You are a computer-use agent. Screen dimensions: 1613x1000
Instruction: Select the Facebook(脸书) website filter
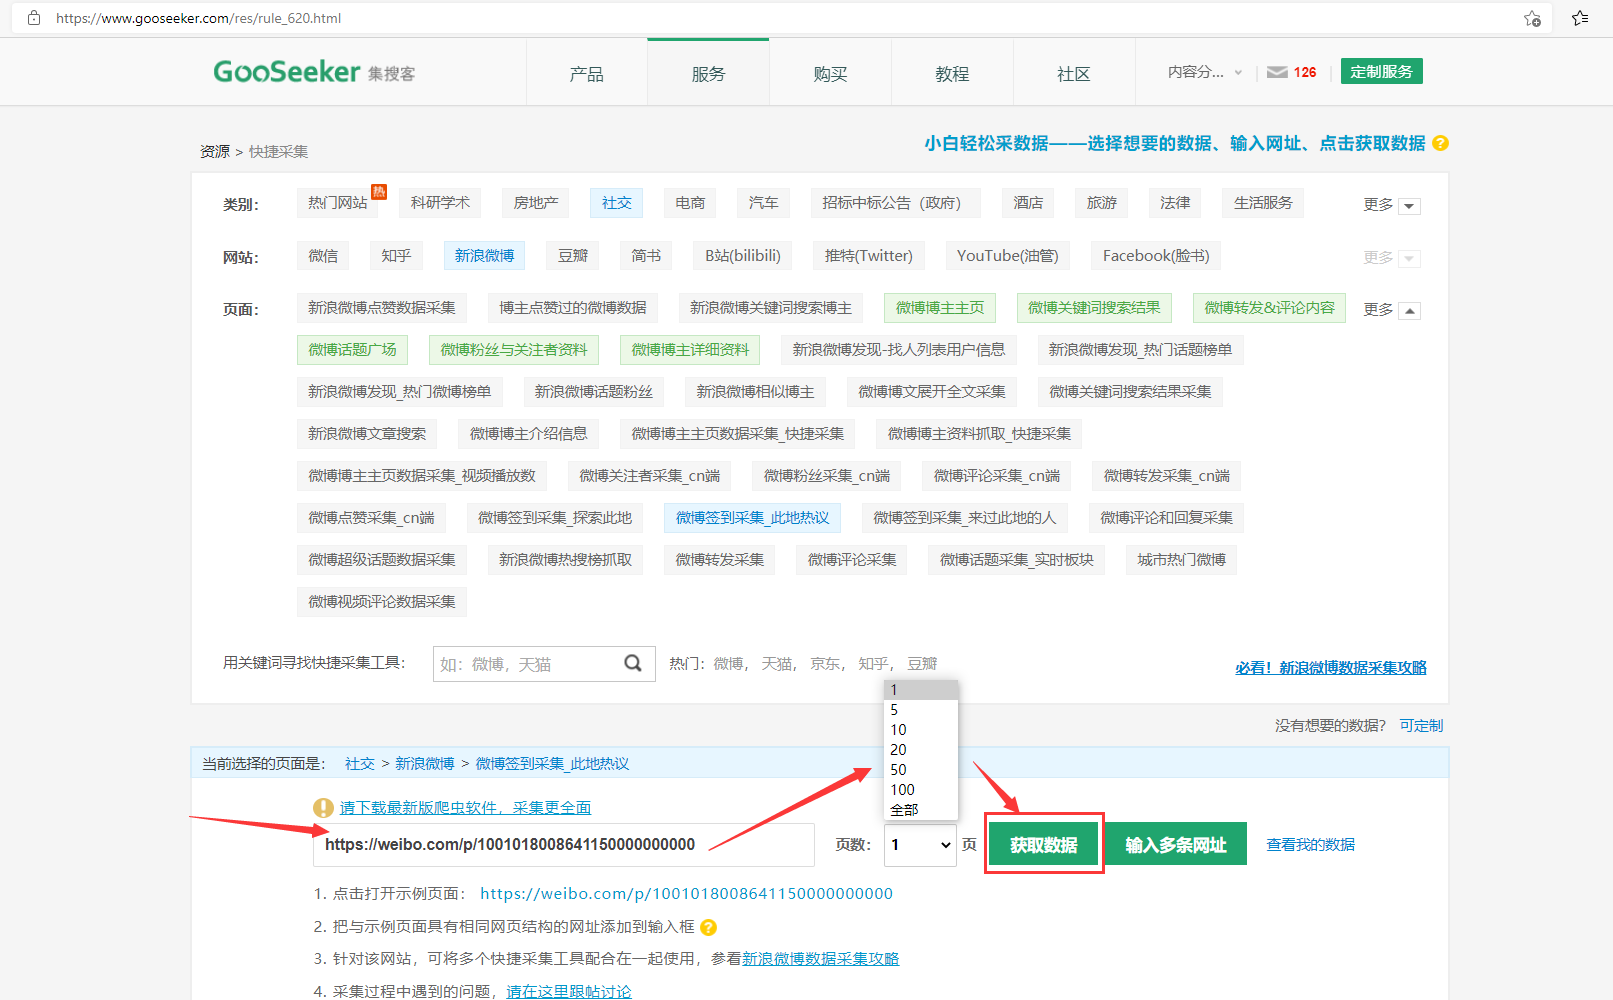pos(1156,256)
